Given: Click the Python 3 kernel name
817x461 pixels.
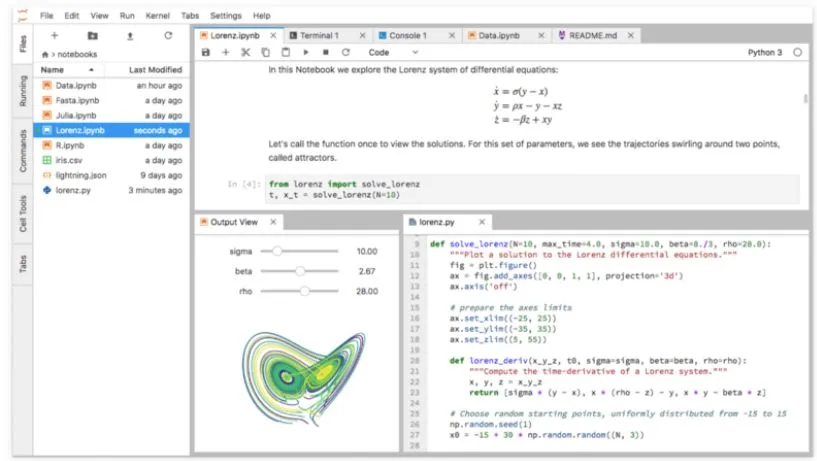Looking at the screenshot, I should click(765, 52).
